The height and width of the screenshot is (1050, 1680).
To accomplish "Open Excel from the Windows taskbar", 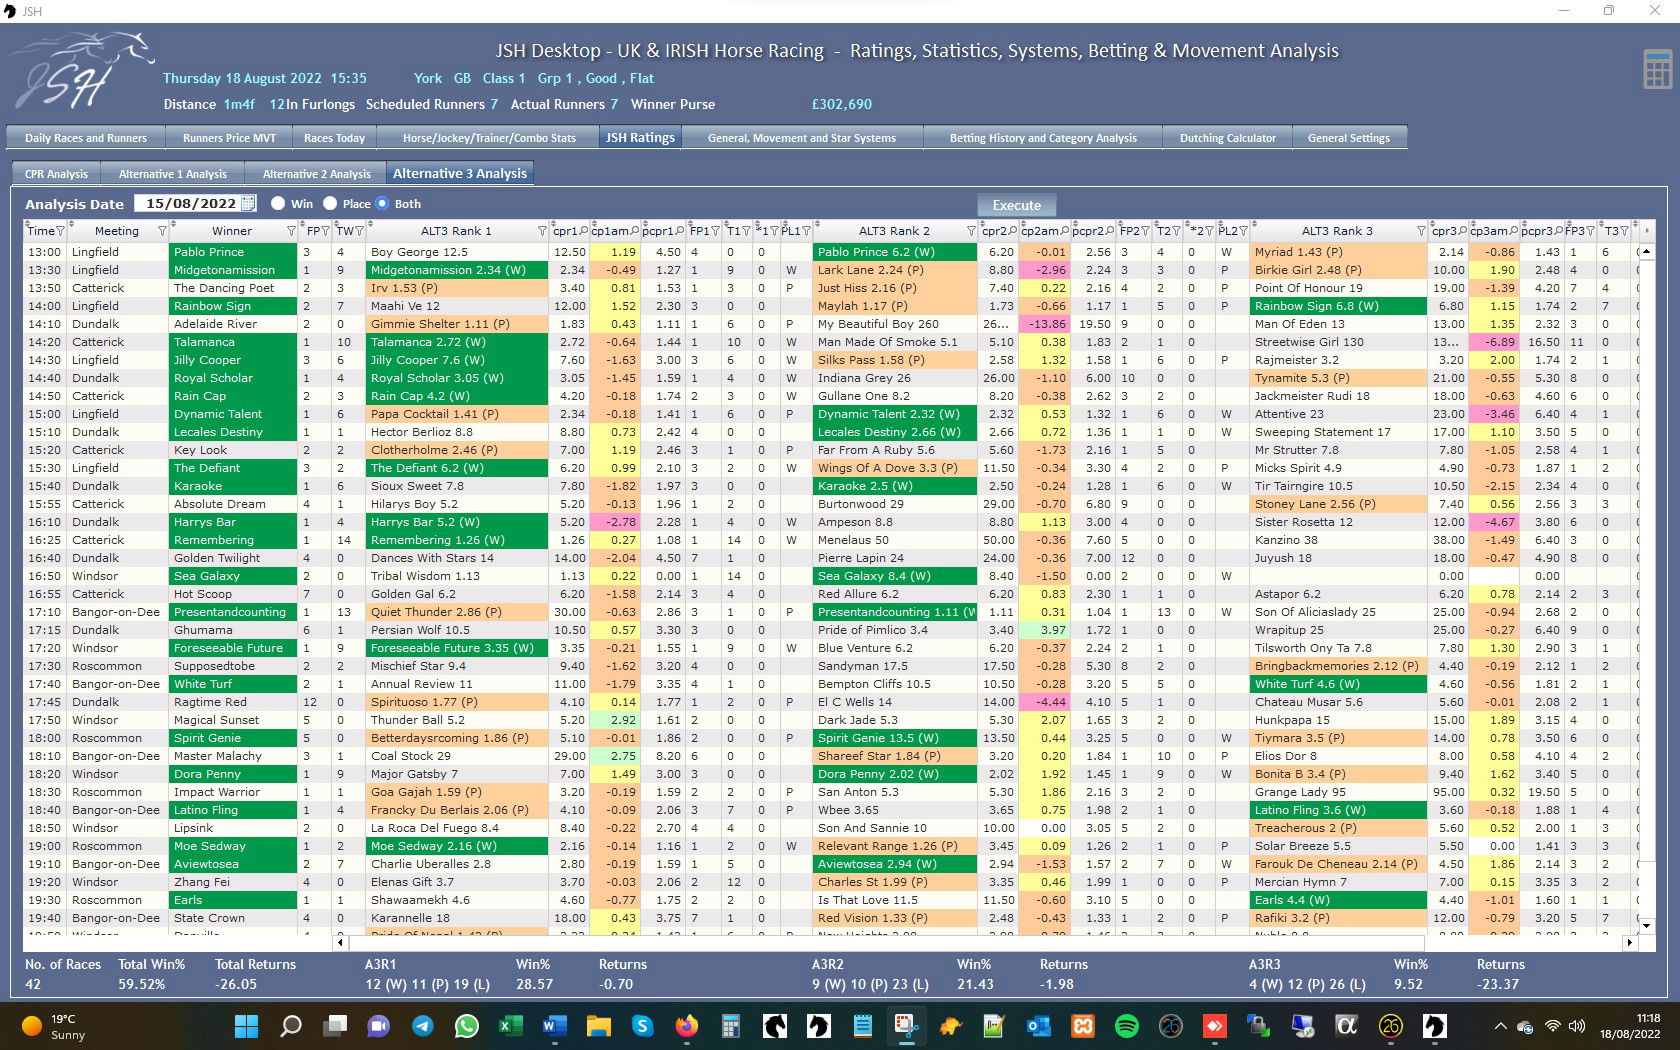I will [x=509, y=1026].
